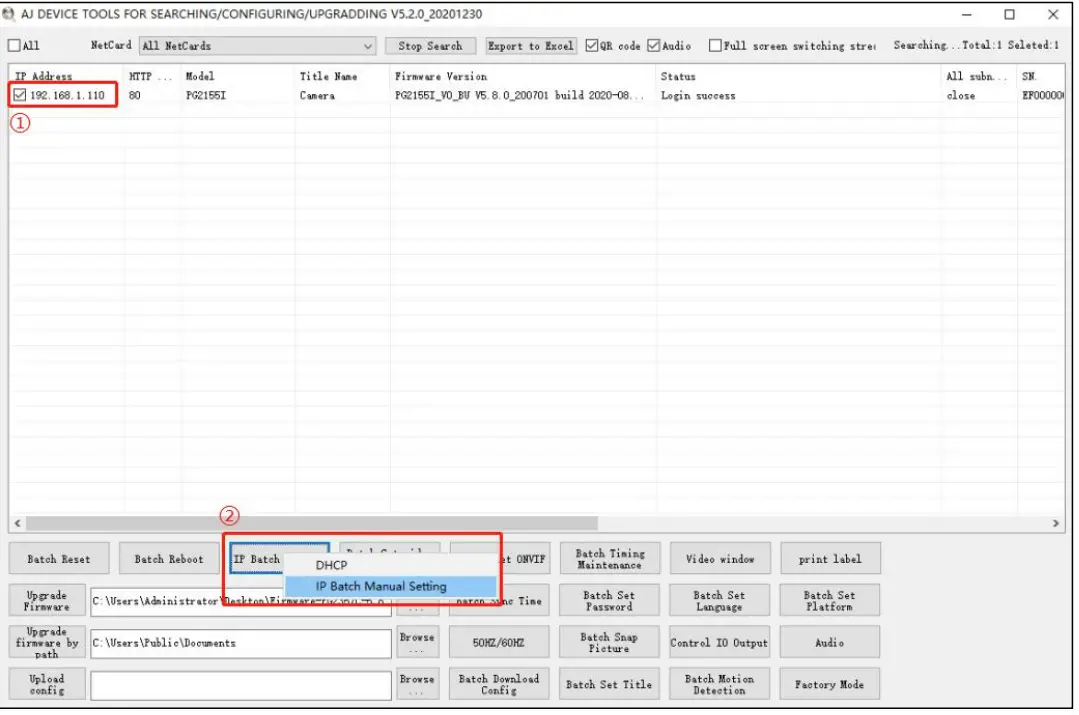The image size is (1079, 715).
Task: Click the Status column header
Action: pyautogui.click(x=798, y=76)
